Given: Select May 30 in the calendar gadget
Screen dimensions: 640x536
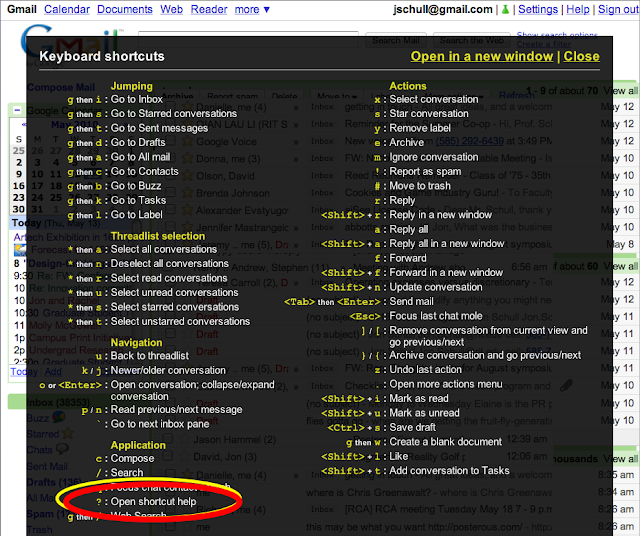Looking at the screenshot, I should coord(19,209).
